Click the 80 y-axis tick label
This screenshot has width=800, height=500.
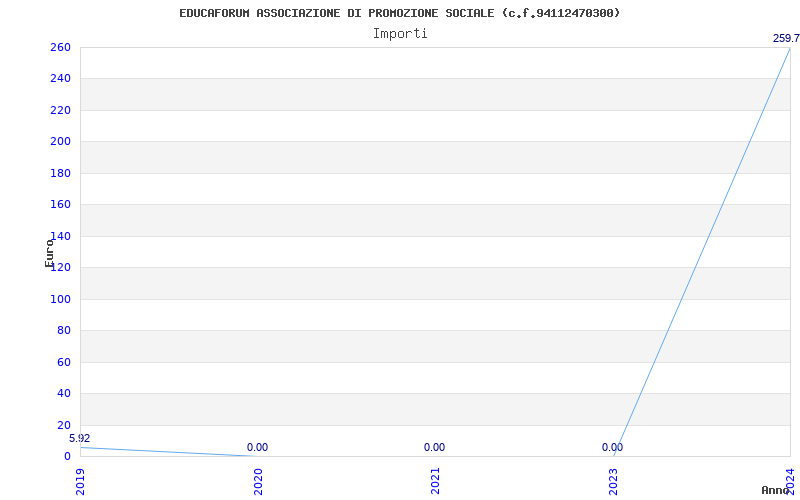click(x=63, y=331)
